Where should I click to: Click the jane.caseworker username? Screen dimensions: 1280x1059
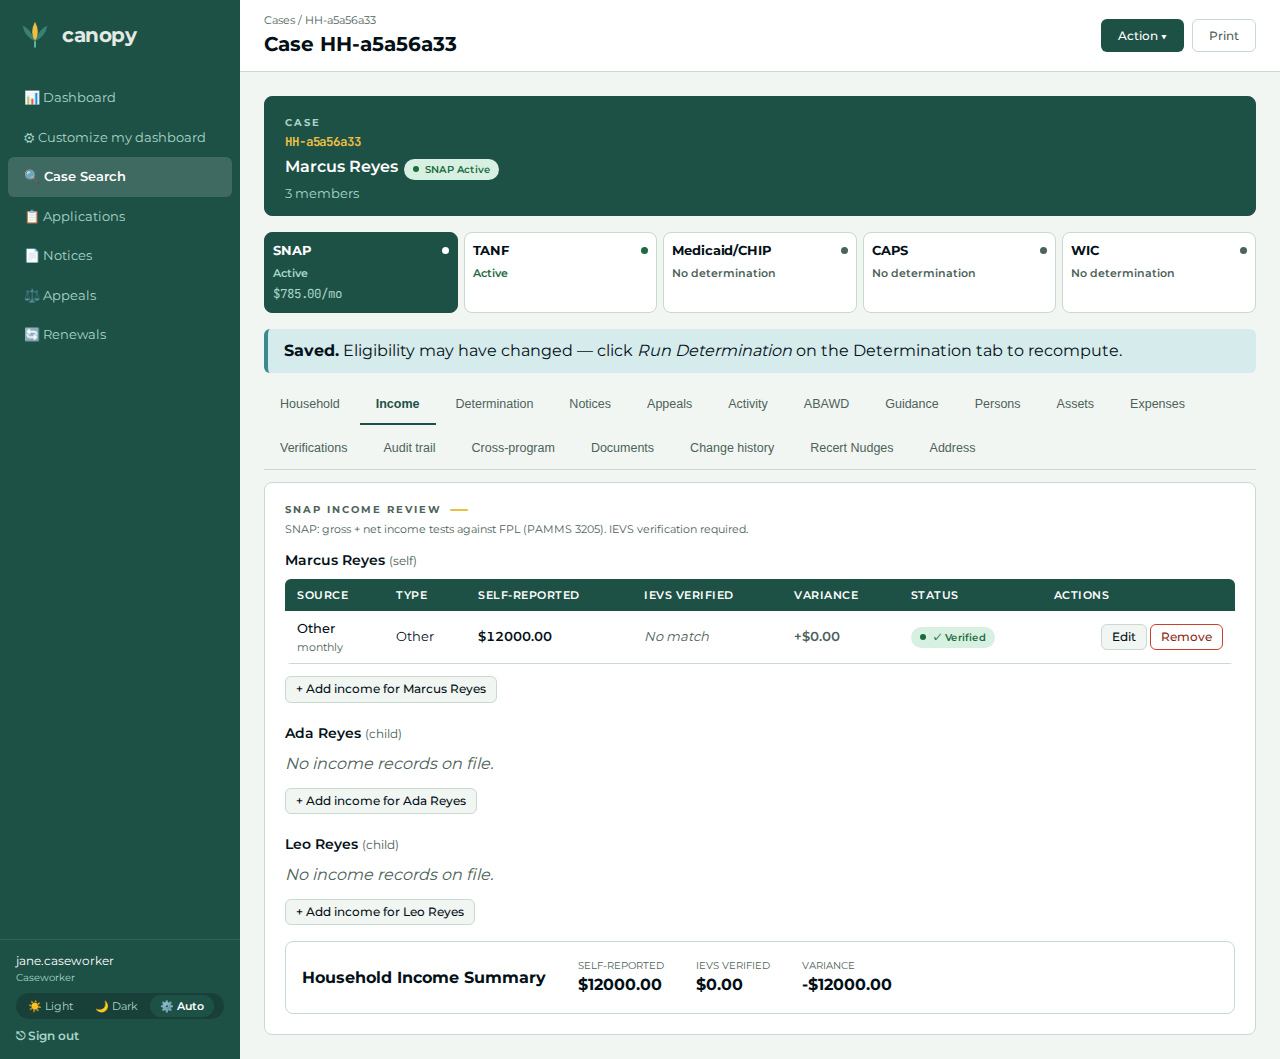65,961
